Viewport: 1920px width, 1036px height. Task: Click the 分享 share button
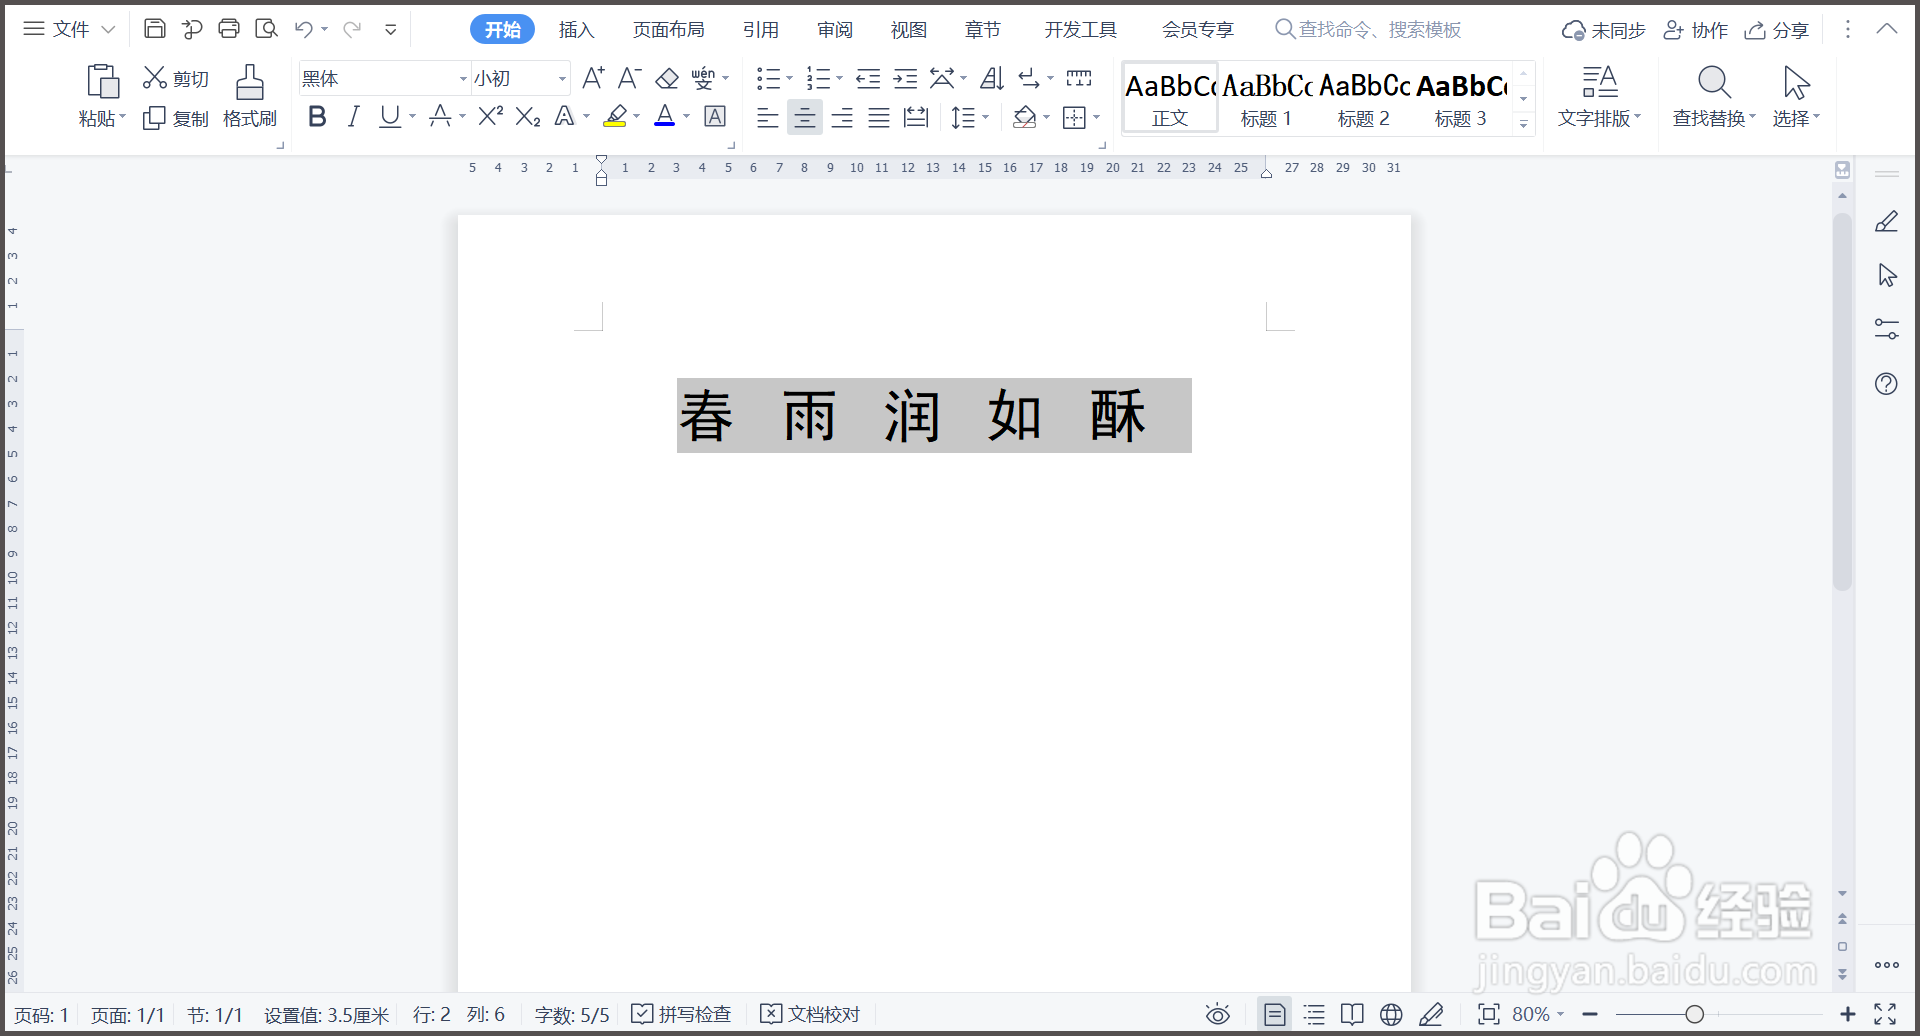point(1777,29)
